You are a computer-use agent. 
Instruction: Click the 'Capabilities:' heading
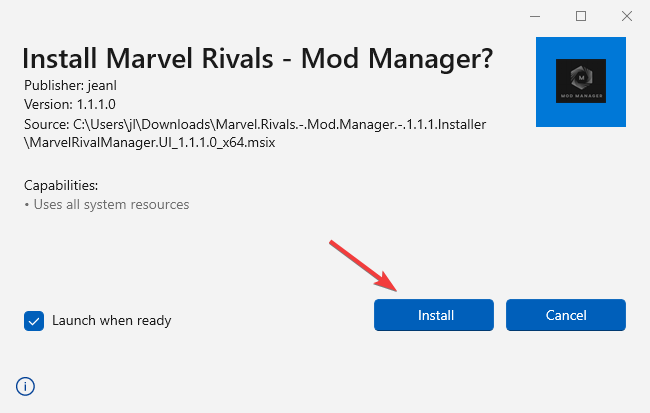click(61, 185)
